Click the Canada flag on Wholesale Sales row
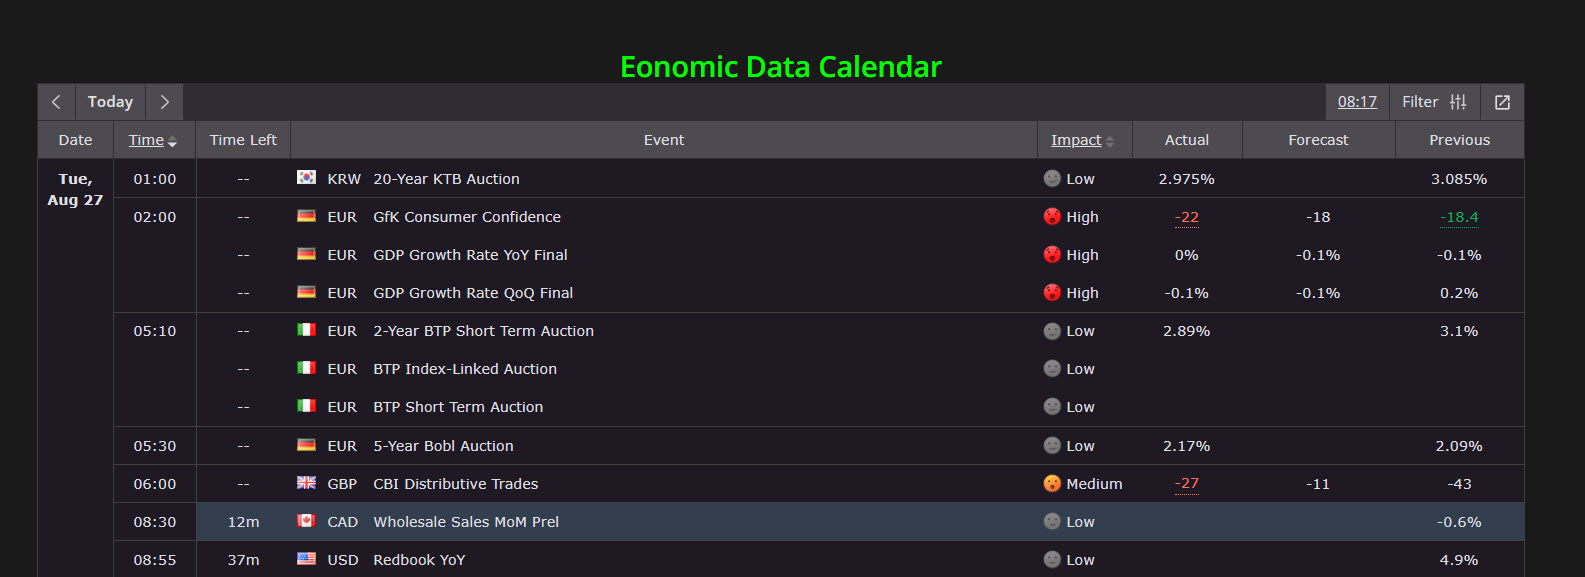The height and width of the screenshot is (577, 1585). [305, 521]
